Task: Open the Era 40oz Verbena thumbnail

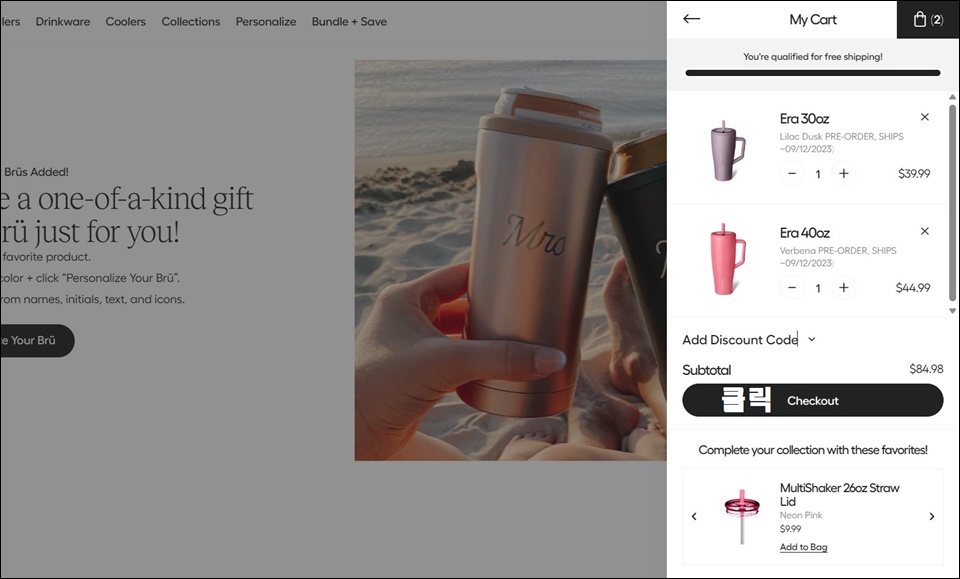Action: 727,260
